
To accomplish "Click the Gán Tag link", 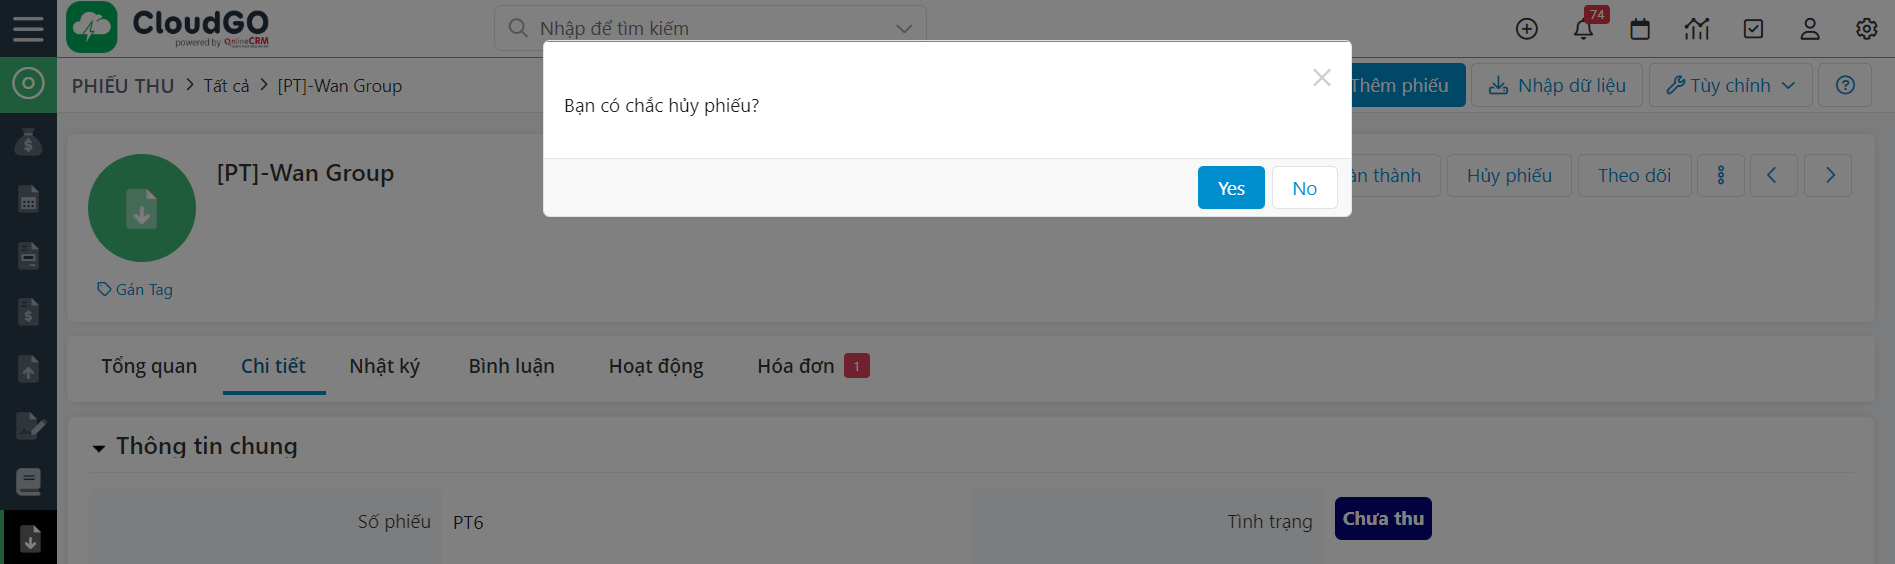I will coord(135,290).
